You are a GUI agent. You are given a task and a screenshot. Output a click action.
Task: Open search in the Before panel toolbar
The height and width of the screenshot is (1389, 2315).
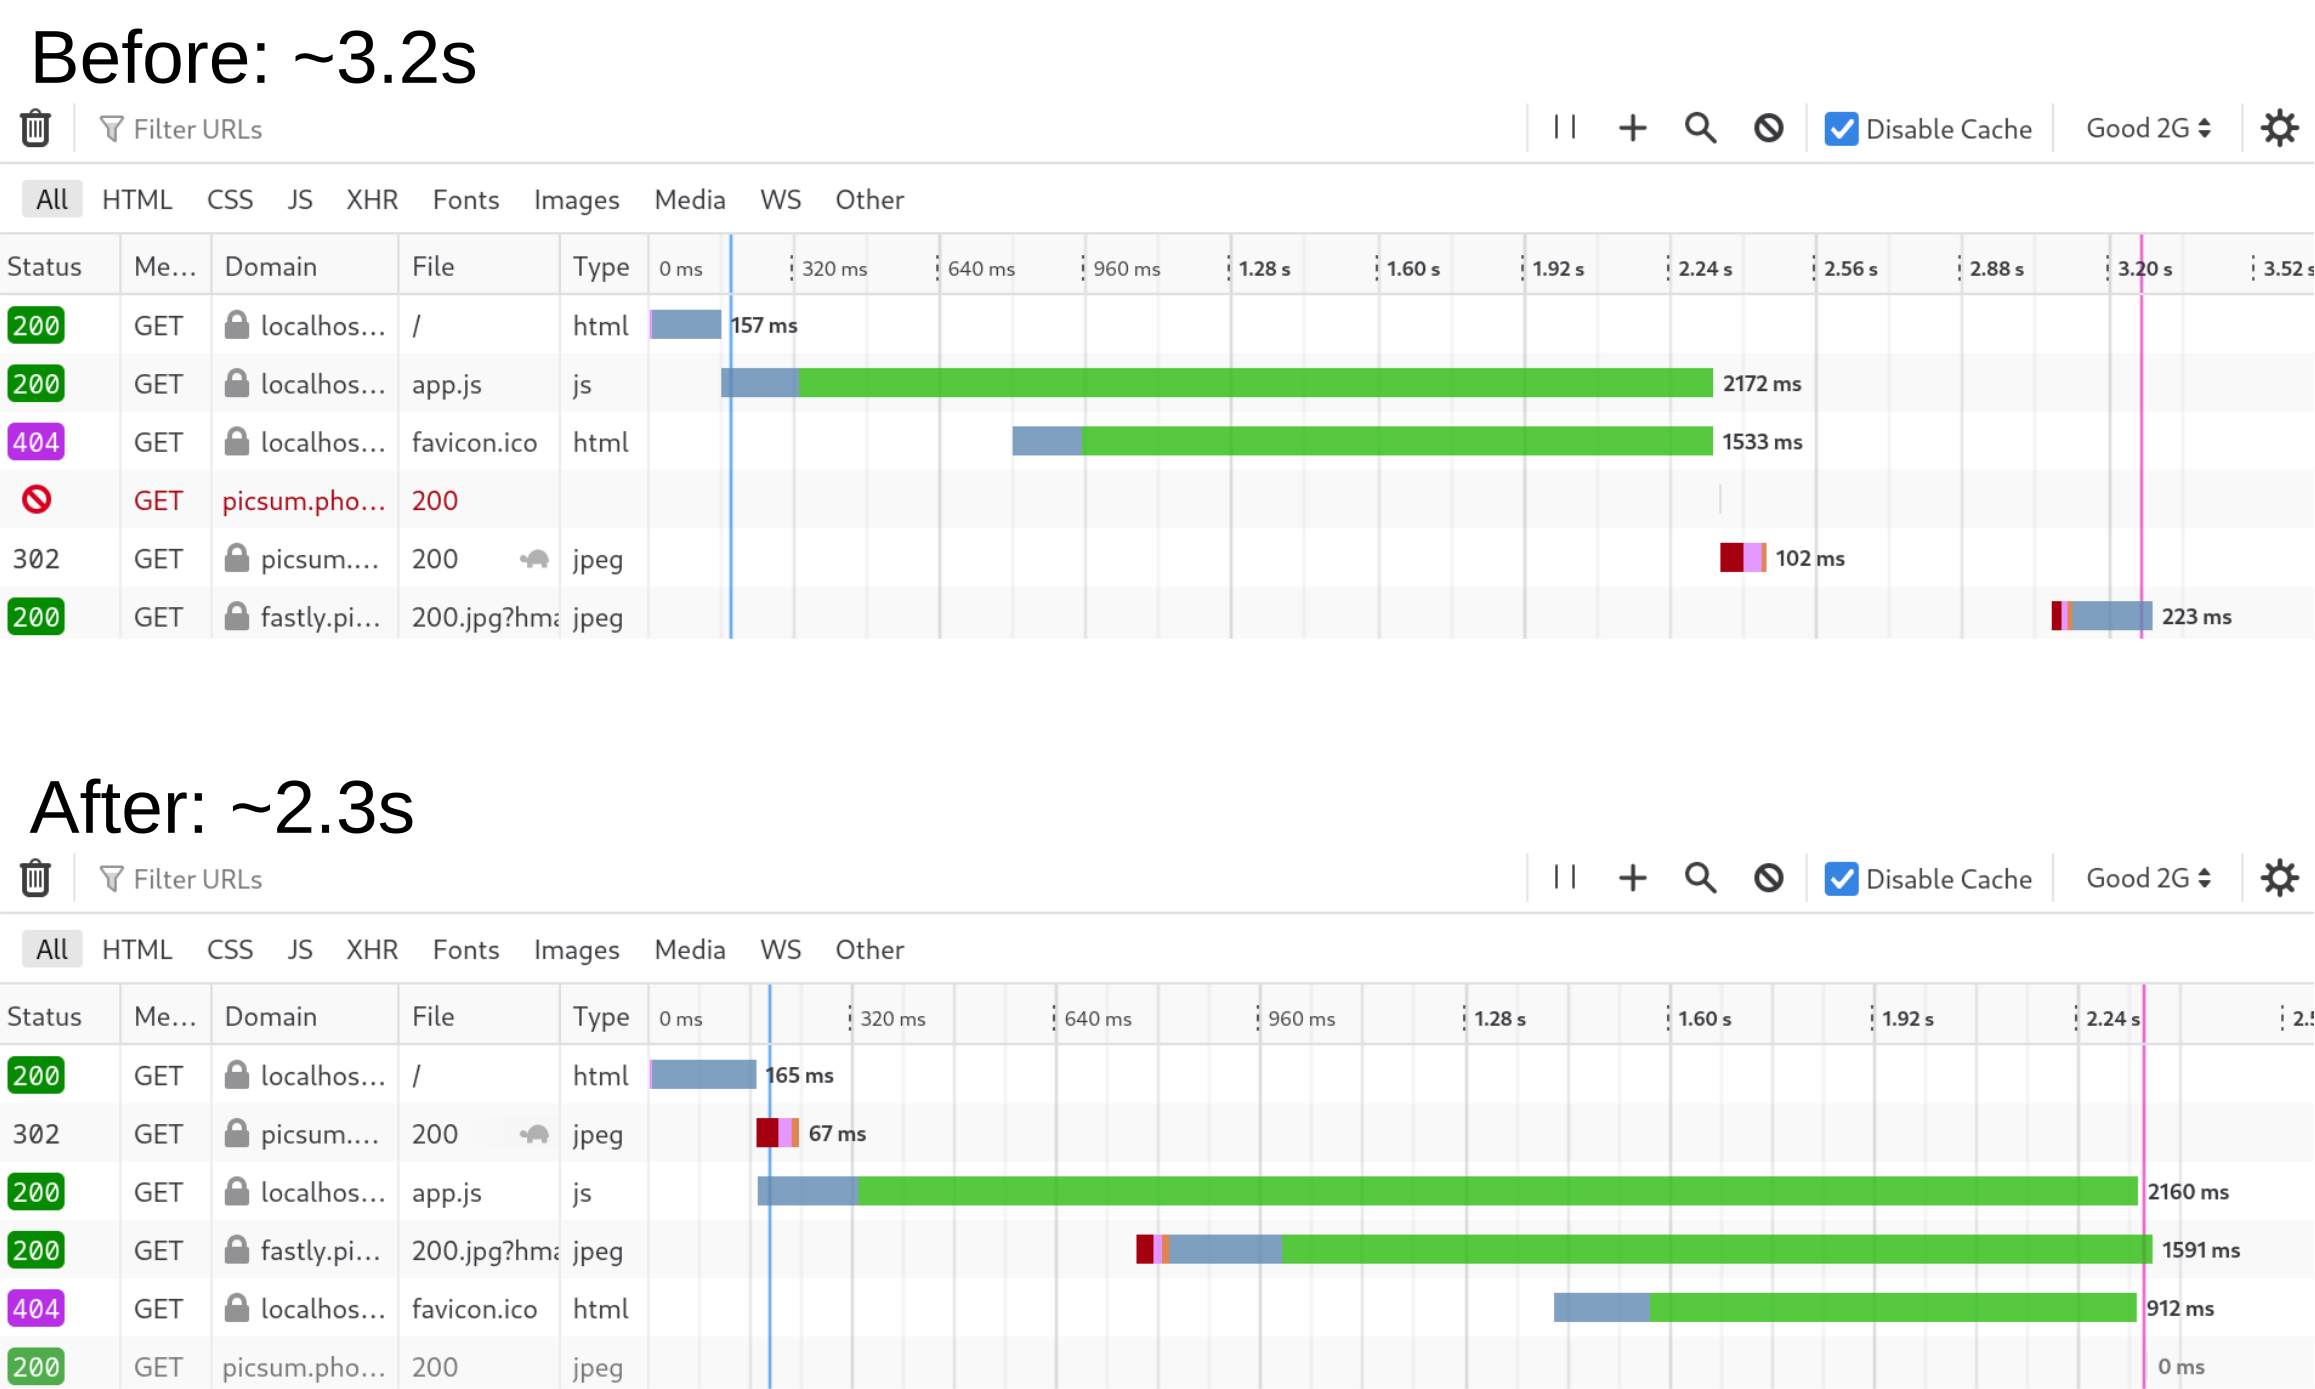tap(1700, 128)
